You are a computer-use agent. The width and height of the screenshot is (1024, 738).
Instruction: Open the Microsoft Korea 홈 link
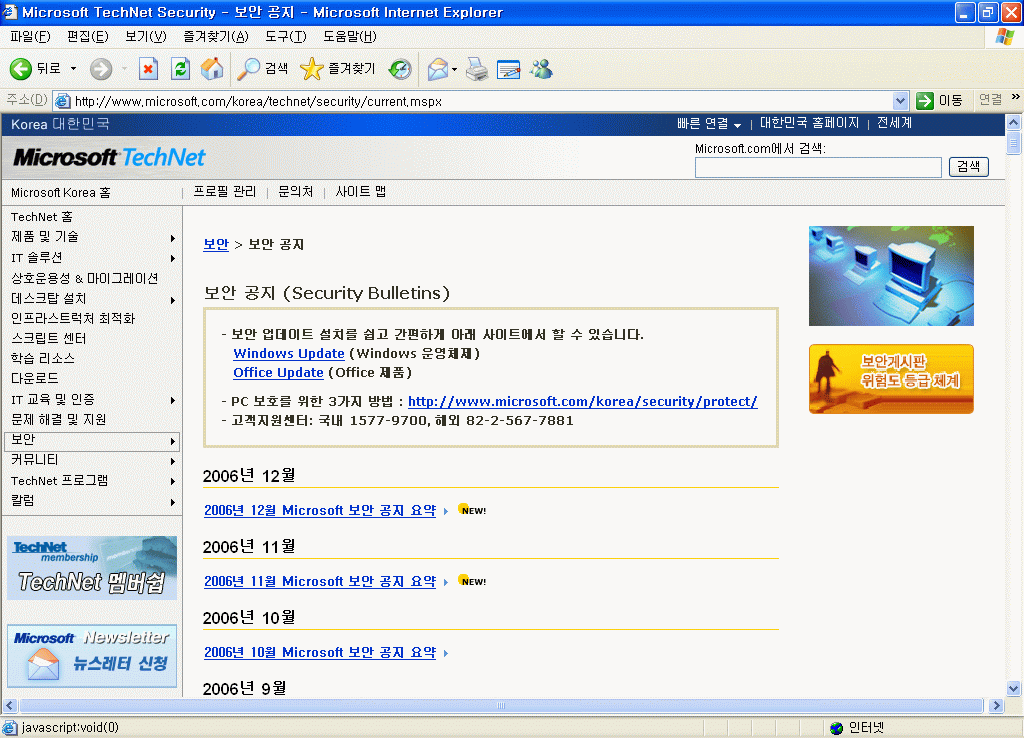coord(61,193)
